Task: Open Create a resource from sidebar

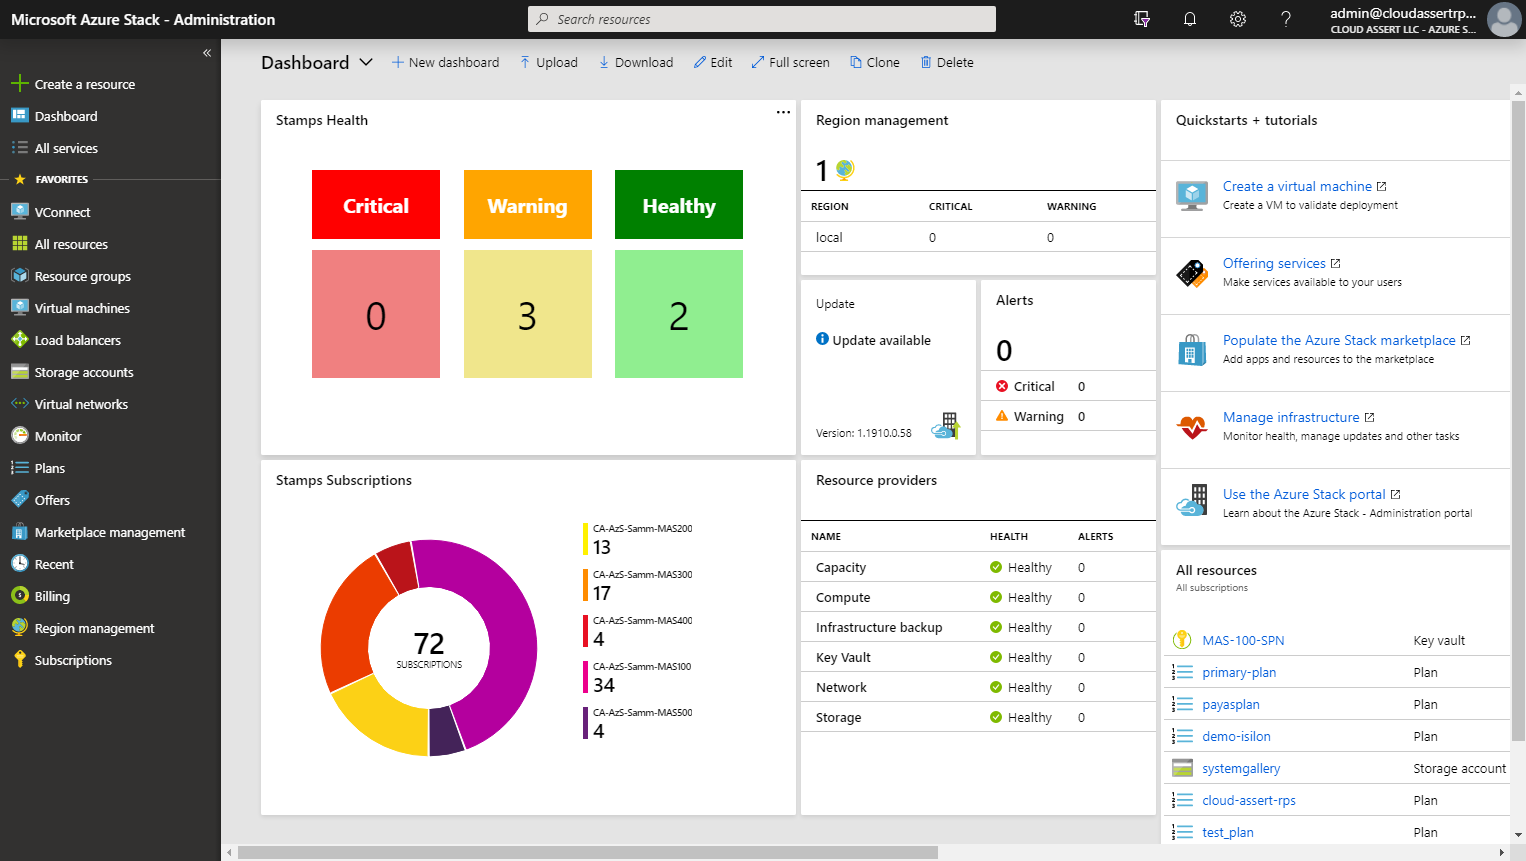Action: pos(84,84)
